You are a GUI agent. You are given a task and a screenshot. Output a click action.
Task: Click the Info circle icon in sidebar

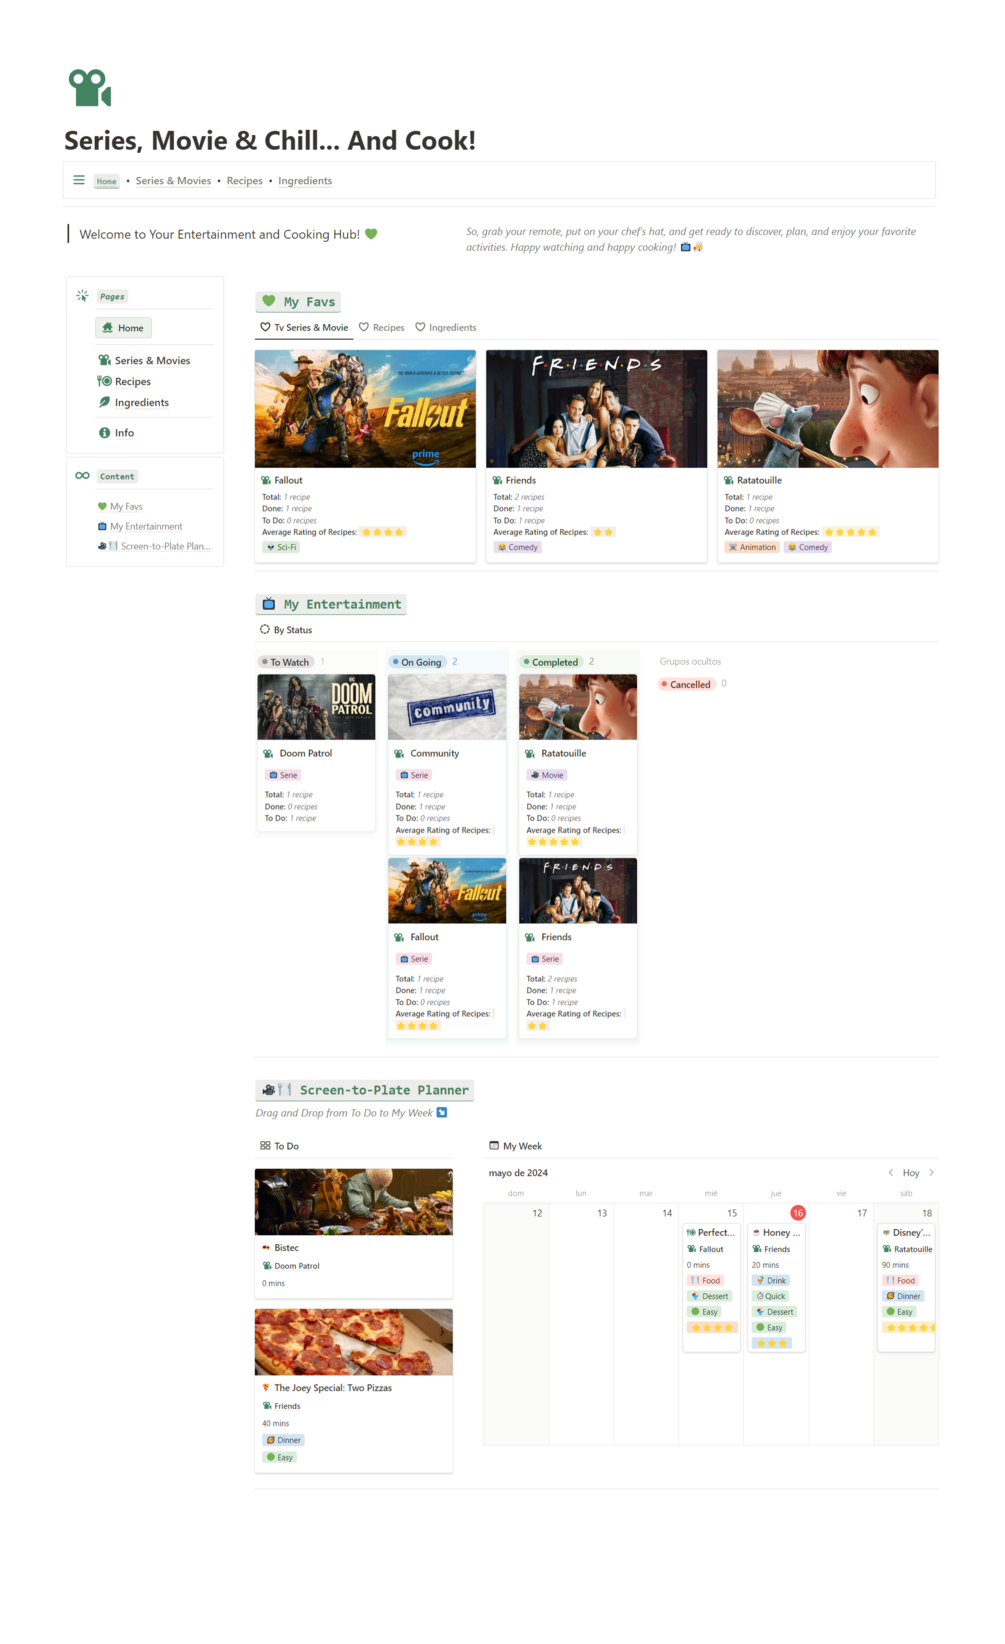(x=104, y=433)
